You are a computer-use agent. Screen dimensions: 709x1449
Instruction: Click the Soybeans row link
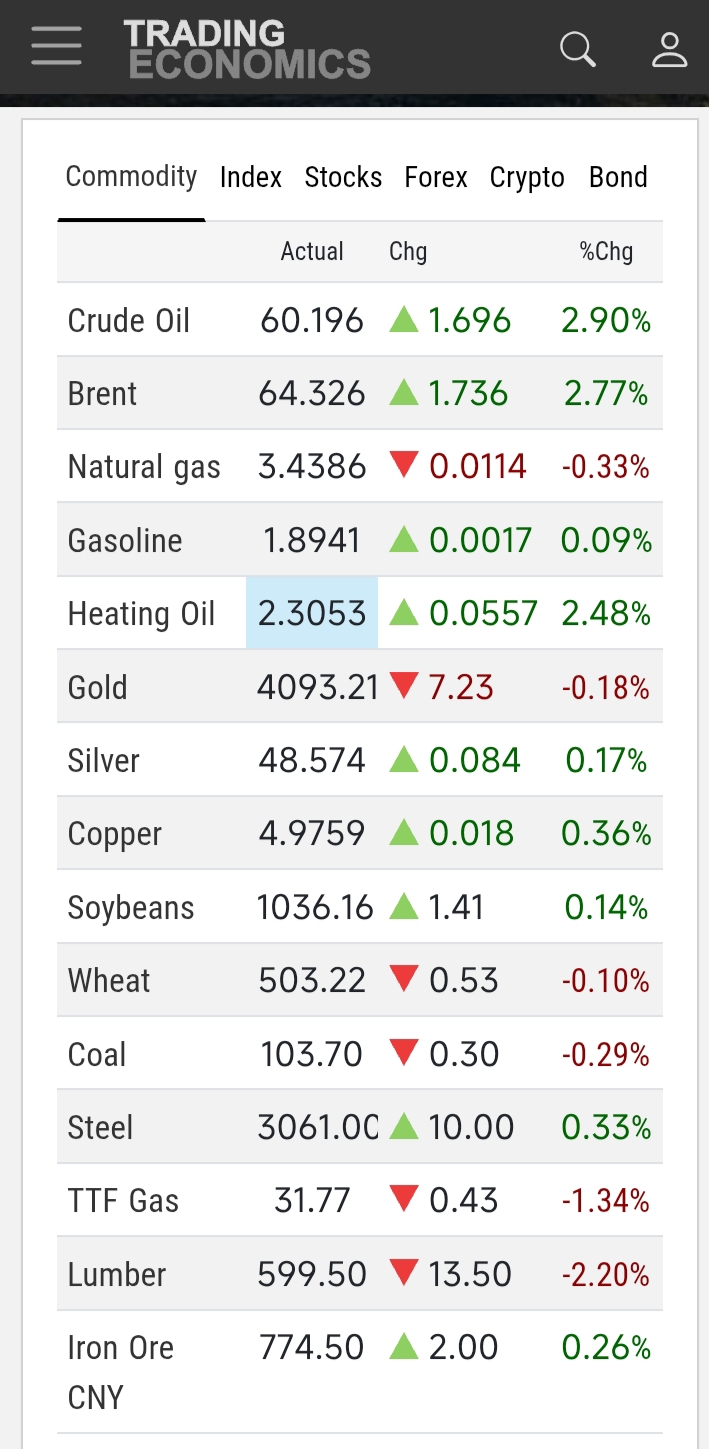click(x=131, y=908)
